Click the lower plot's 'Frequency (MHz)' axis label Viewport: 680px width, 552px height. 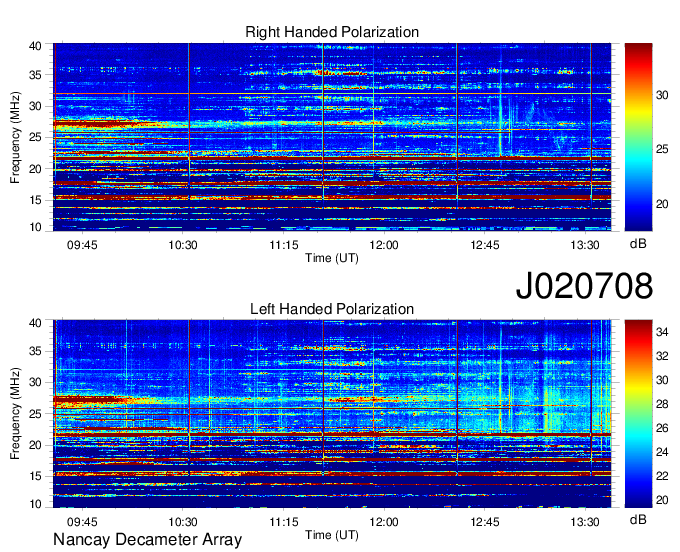(x=15, y=414)
